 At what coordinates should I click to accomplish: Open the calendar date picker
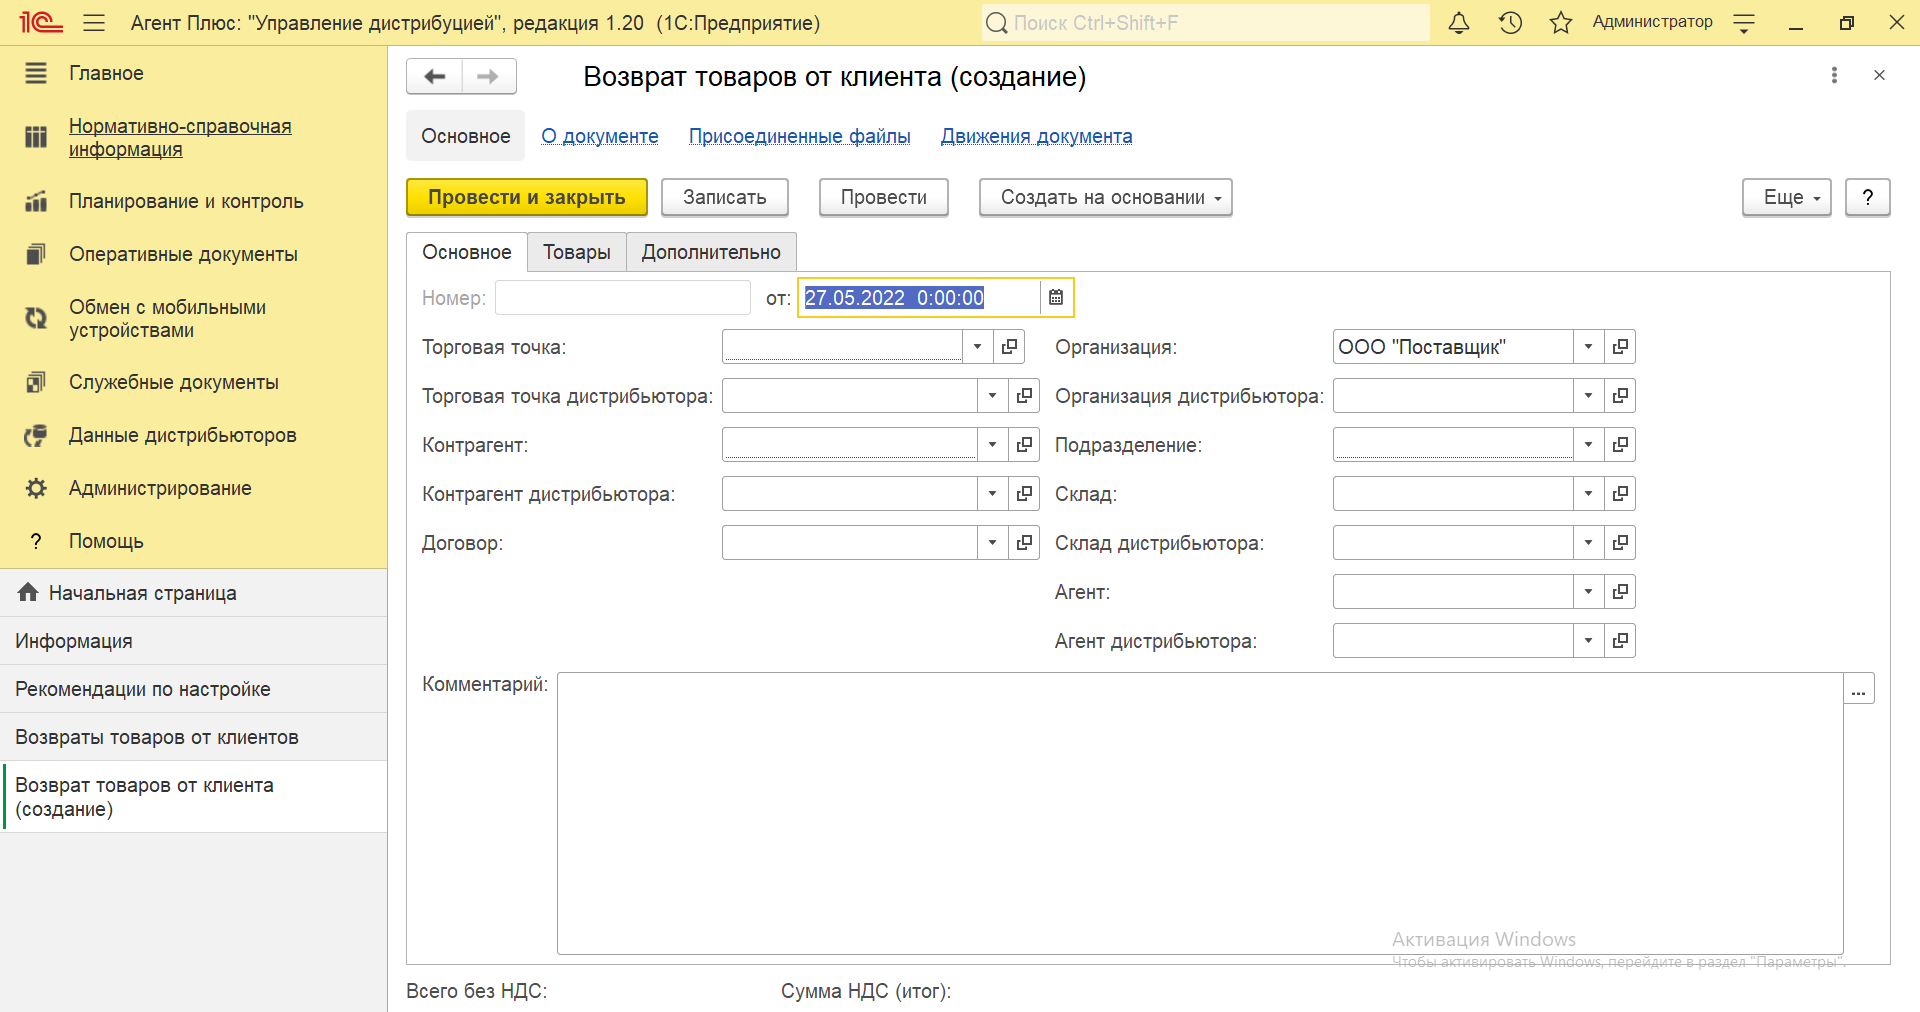coord(1056,297)
